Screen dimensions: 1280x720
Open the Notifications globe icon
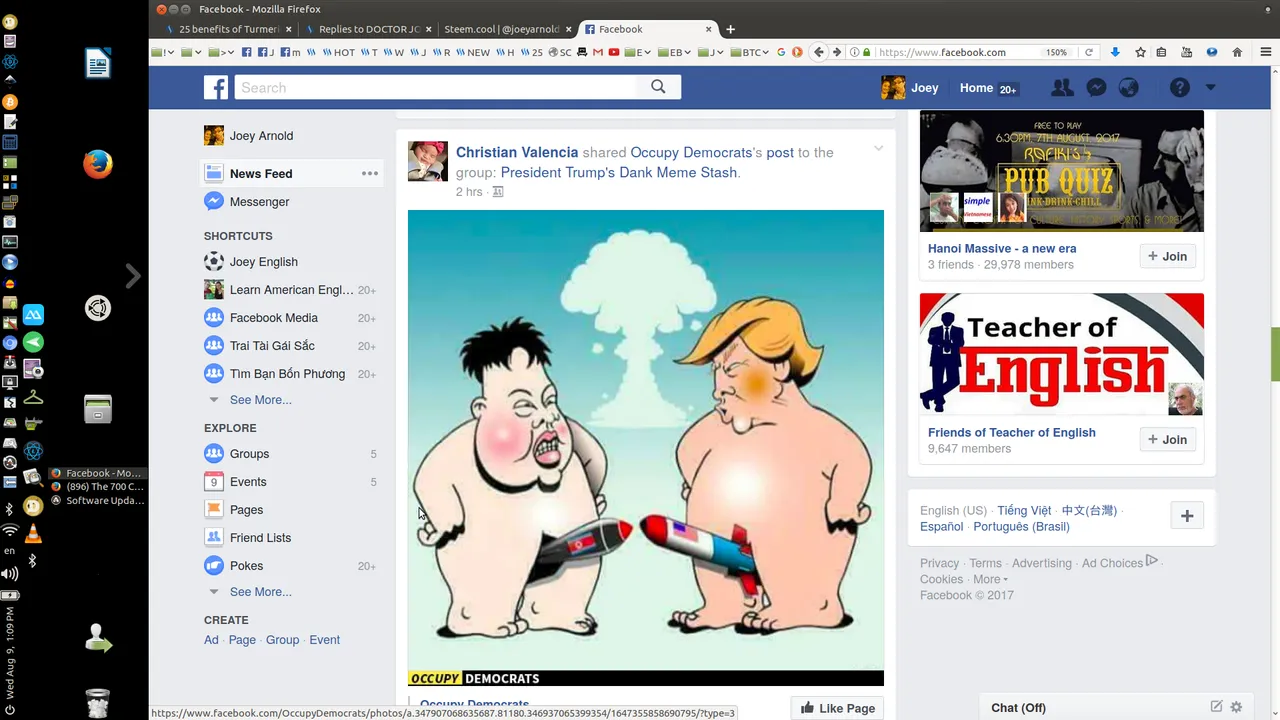1129,88
